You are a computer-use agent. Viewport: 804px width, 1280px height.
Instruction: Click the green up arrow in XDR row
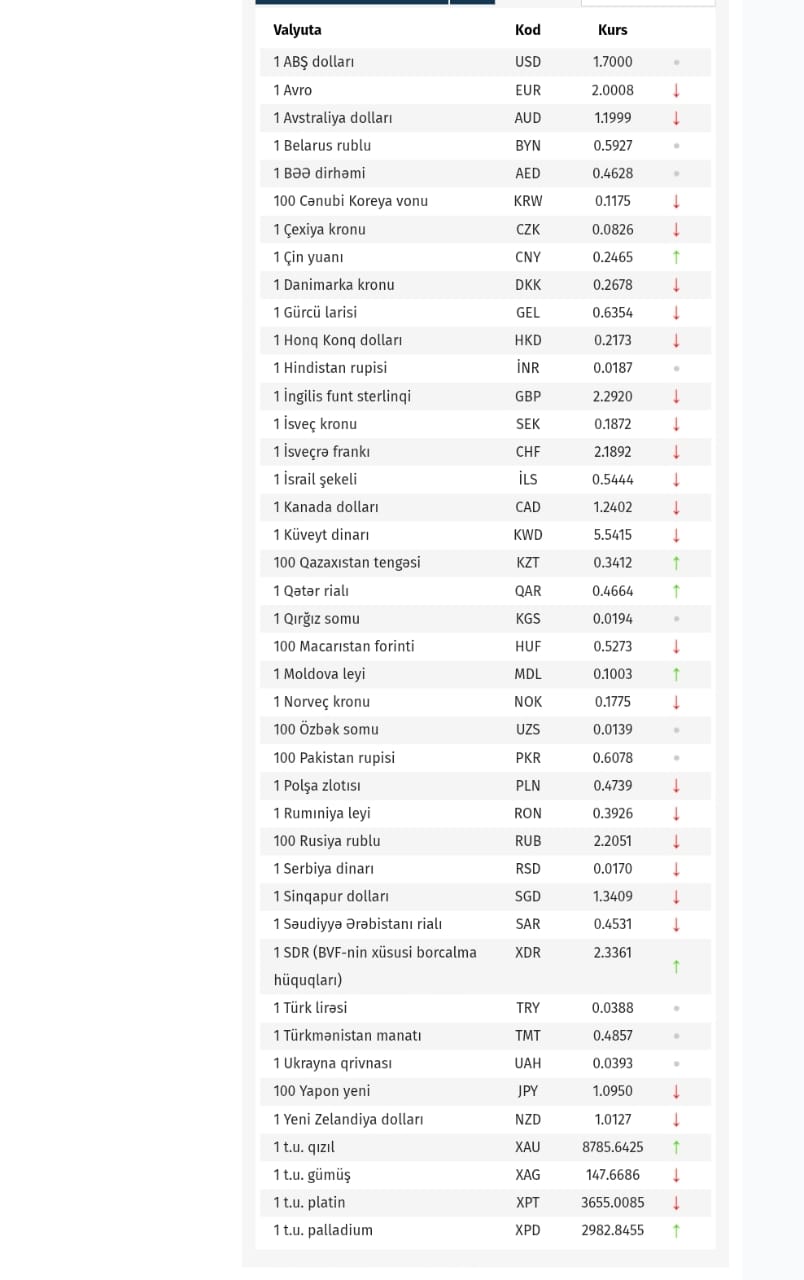pos(676,966)
